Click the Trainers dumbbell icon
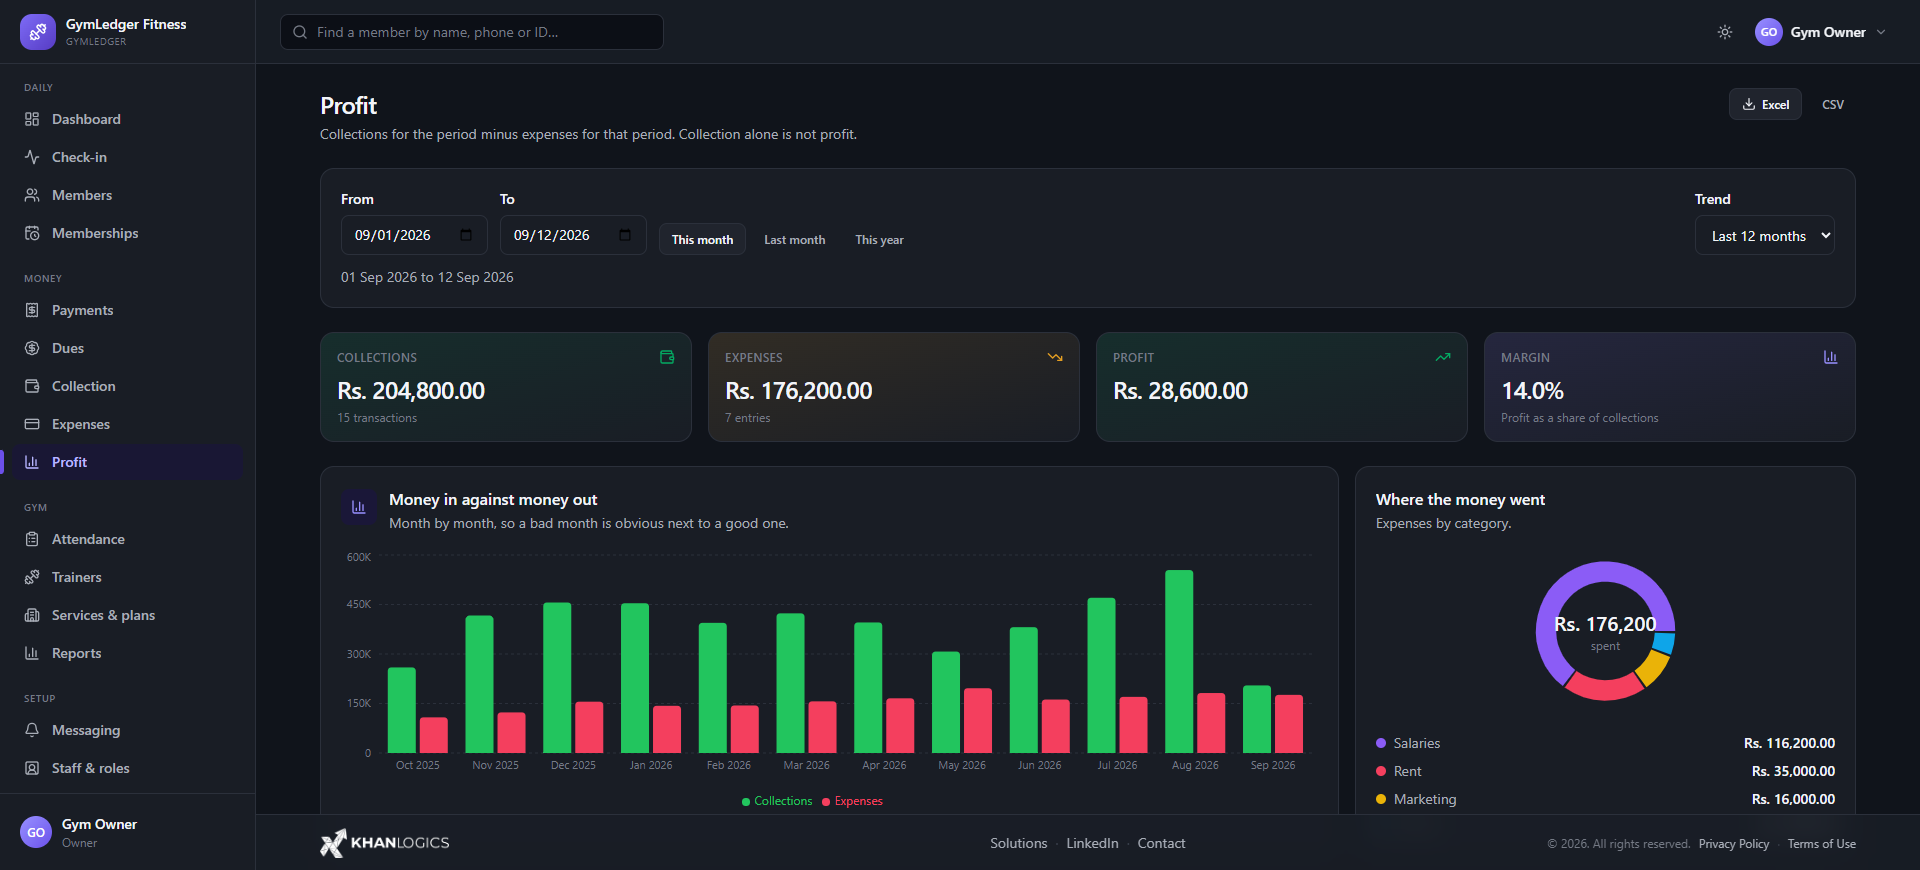This screenshot has width=1920, height=870. pyautogui.click(x=32, y=577)
